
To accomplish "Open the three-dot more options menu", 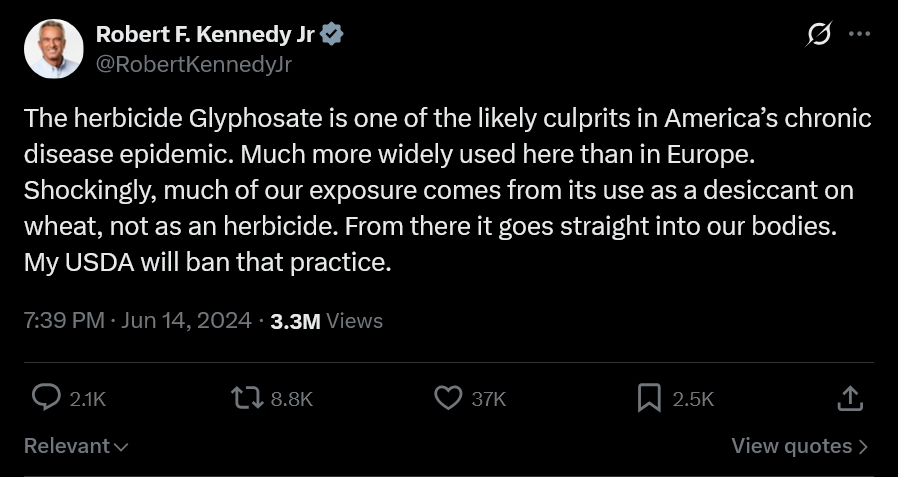I will pyautogui.click(x=859, y=33).
